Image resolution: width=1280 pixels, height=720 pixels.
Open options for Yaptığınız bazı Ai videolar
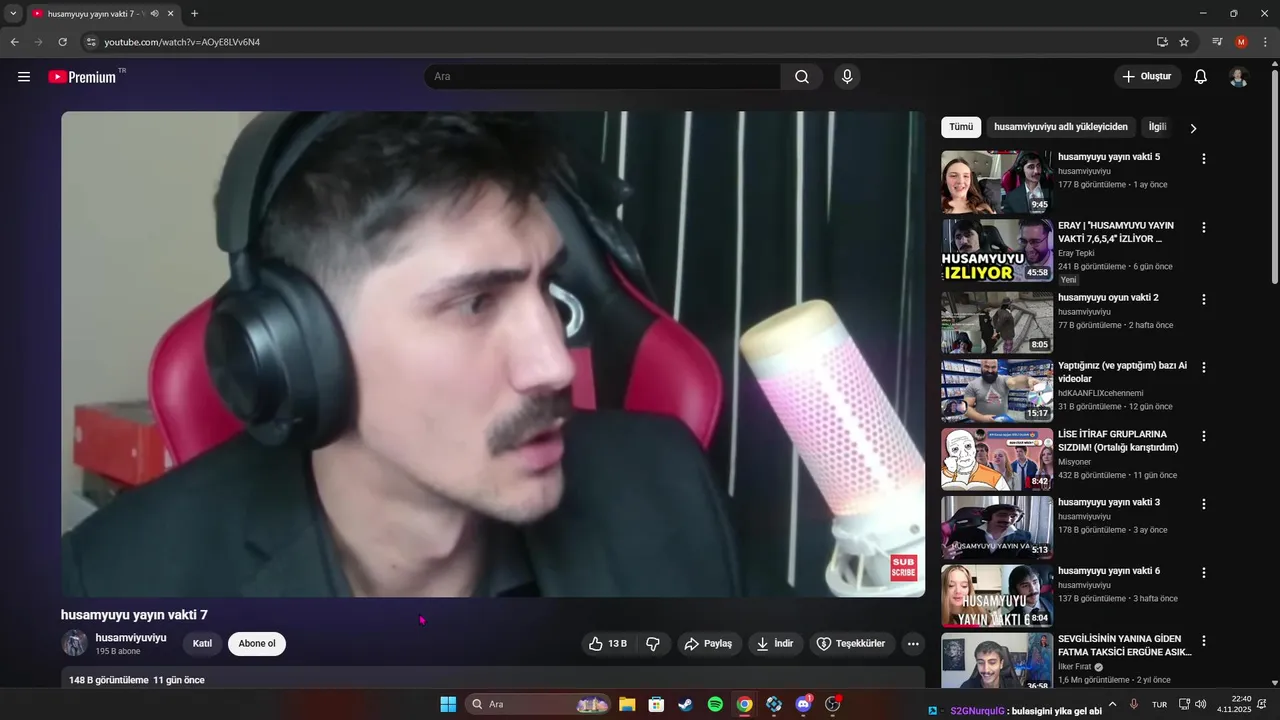[1204, 367]
